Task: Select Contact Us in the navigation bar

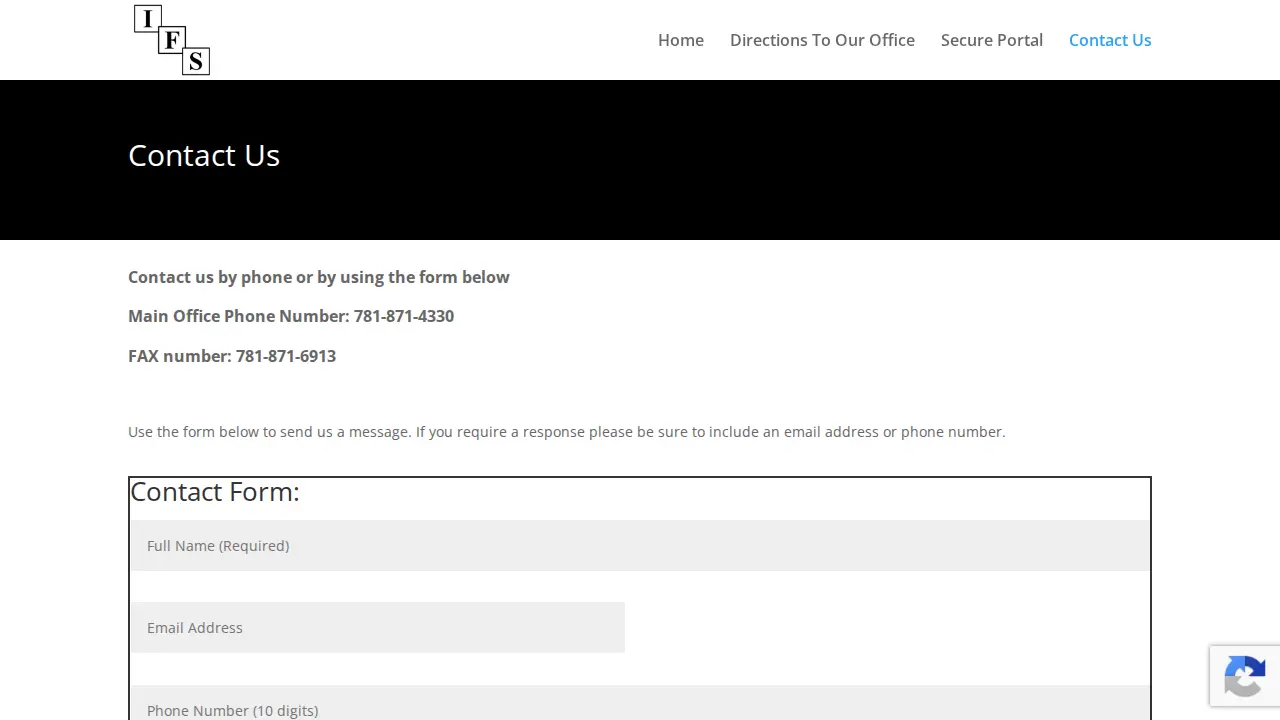Action: point(1110,40)
